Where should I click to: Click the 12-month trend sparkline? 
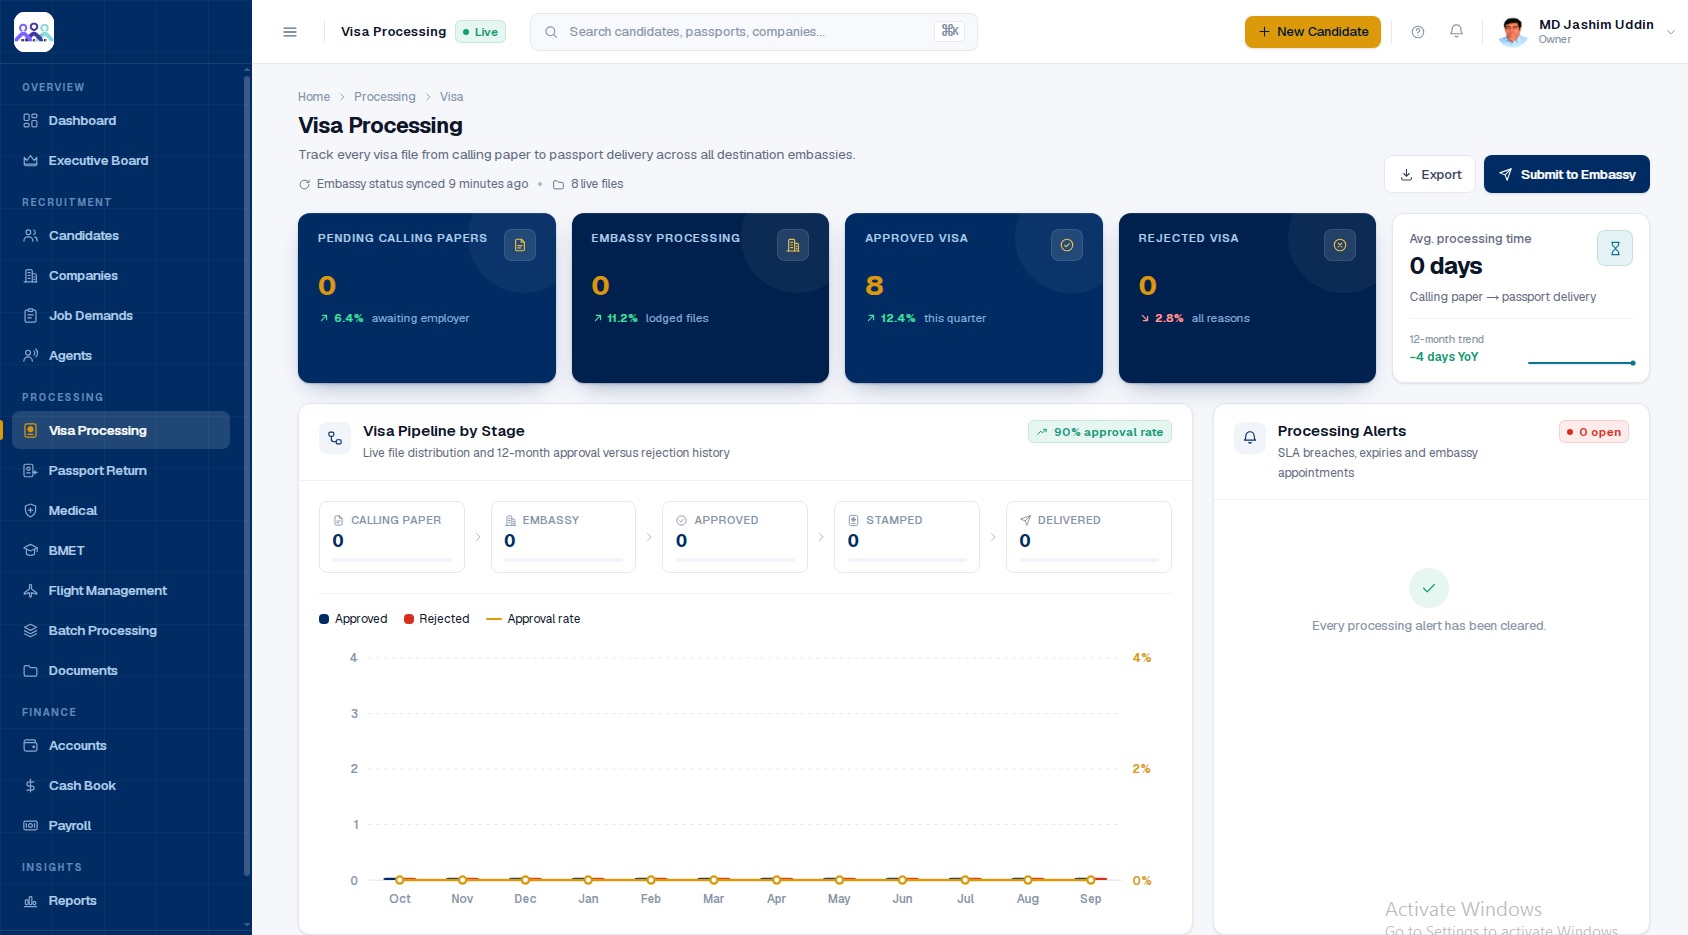click(1582, 362)
